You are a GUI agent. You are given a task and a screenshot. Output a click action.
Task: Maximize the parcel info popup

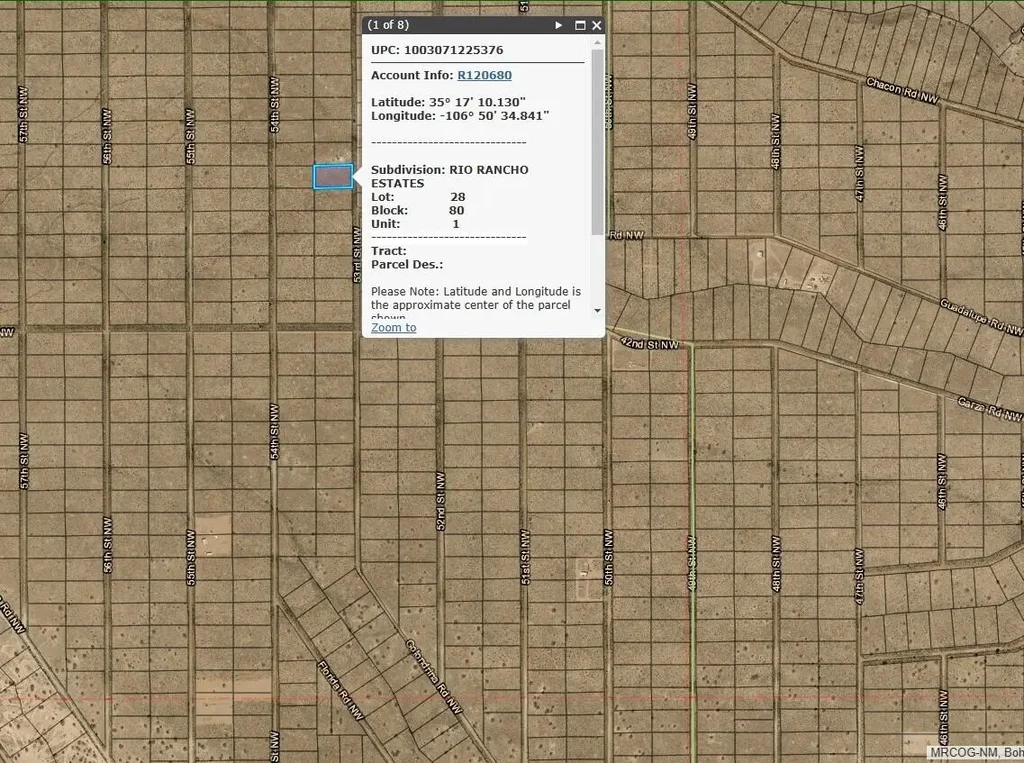(x=579, y=25)
